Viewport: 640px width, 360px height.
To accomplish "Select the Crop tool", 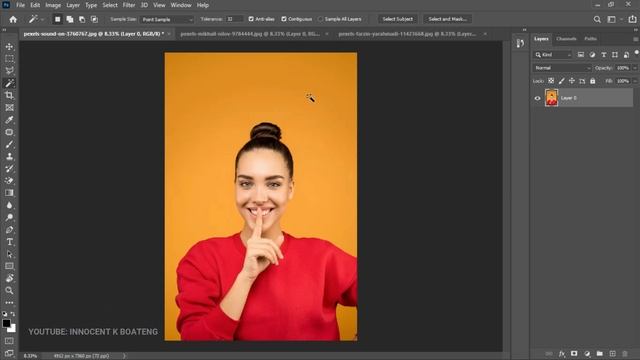I will click(x=9, y=96).
